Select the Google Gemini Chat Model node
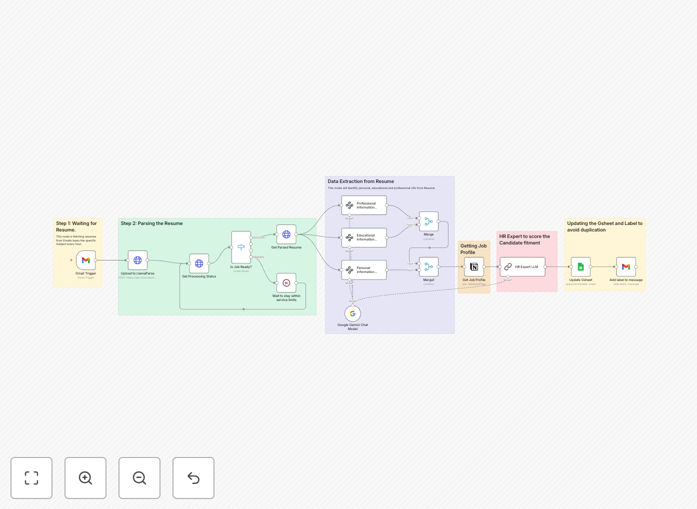This screenshot has width=697, height=509. [x=353, y=313]
